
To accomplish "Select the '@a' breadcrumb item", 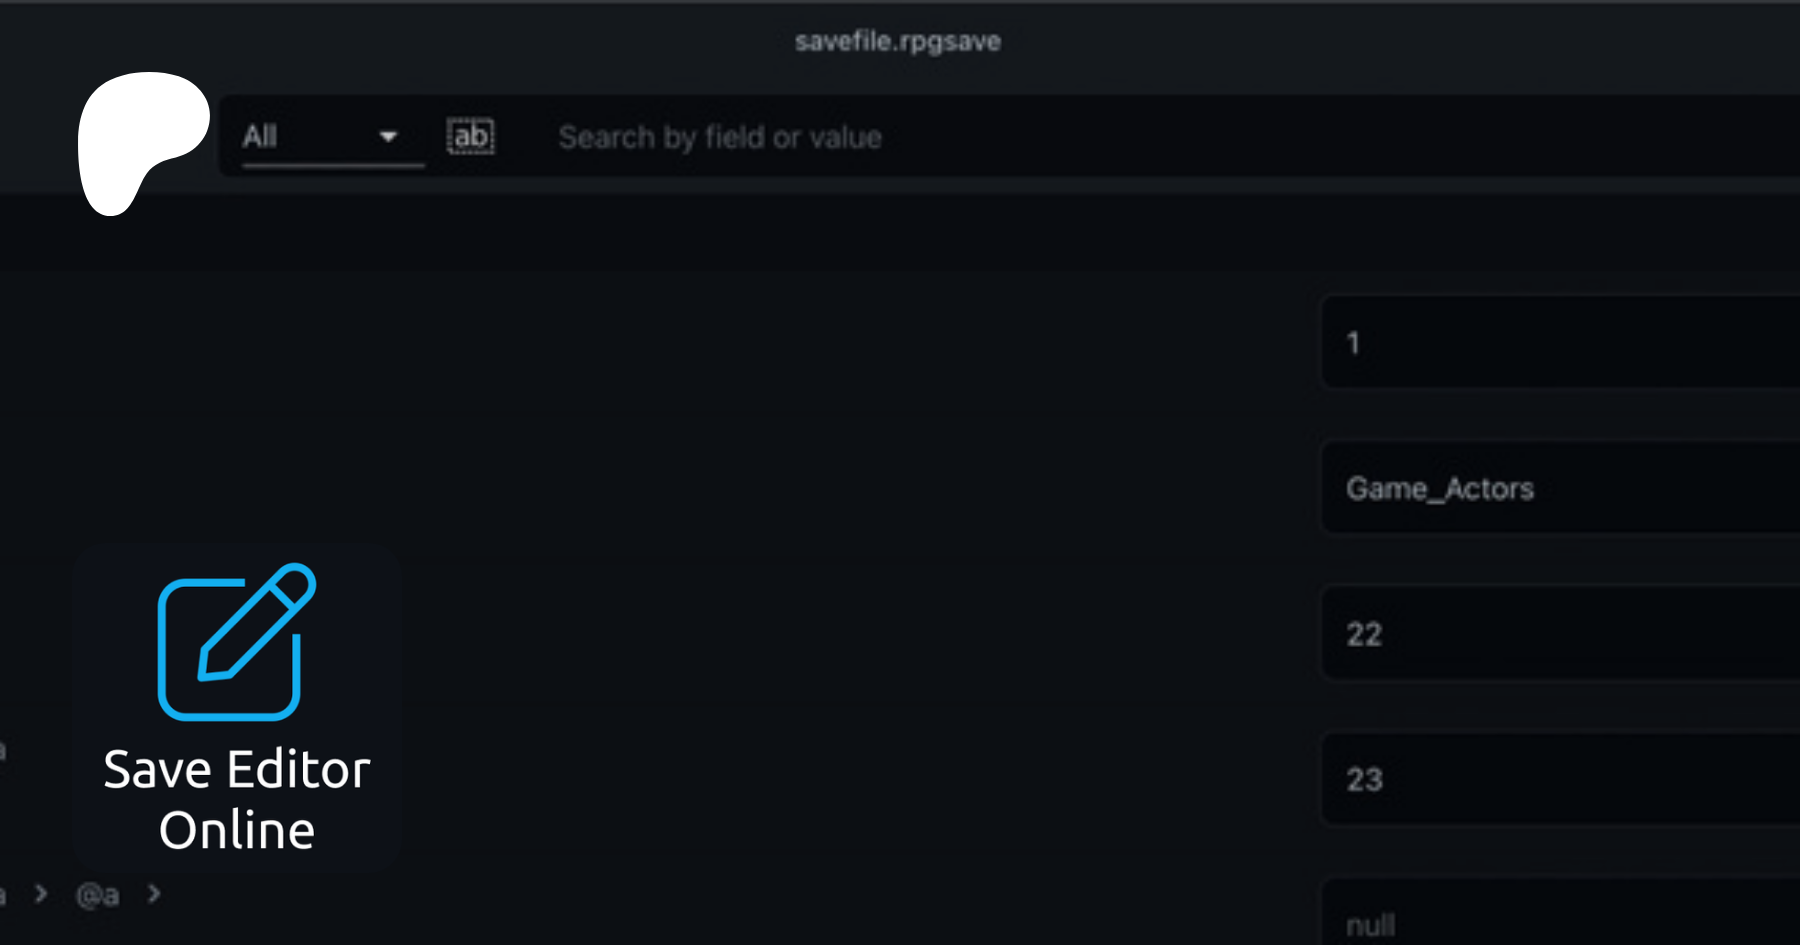I will (98, 895).
